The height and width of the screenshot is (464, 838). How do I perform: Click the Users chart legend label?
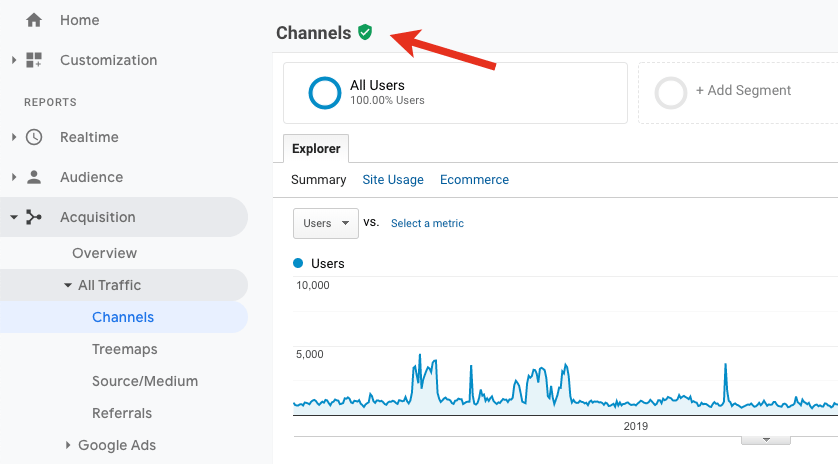click(328, 264)
